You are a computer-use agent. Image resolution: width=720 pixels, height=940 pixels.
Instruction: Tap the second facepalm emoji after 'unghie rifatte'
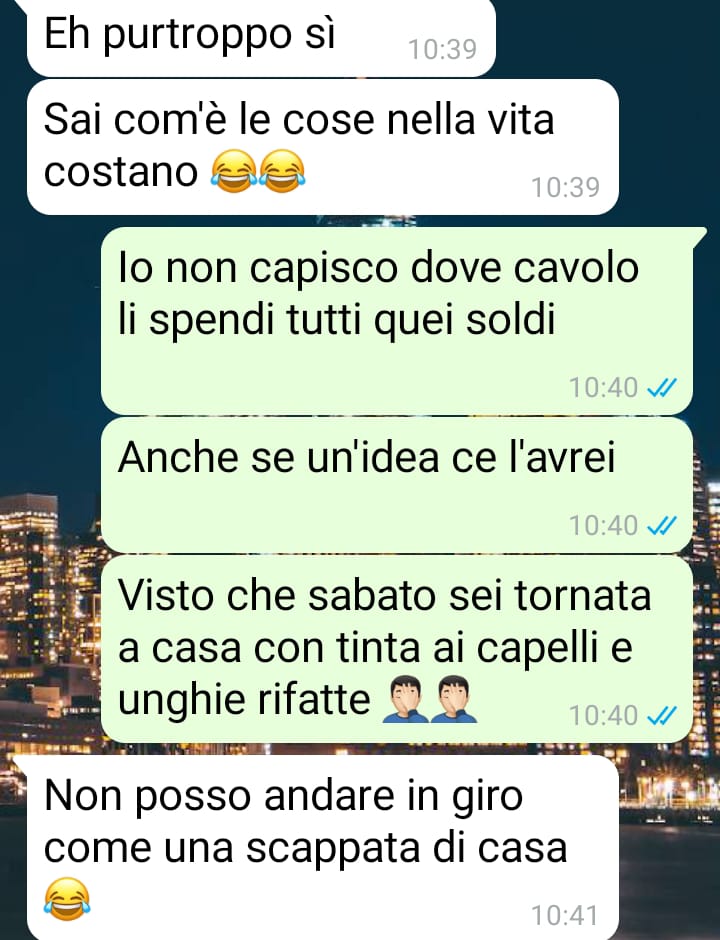click(x=454, y=700)
